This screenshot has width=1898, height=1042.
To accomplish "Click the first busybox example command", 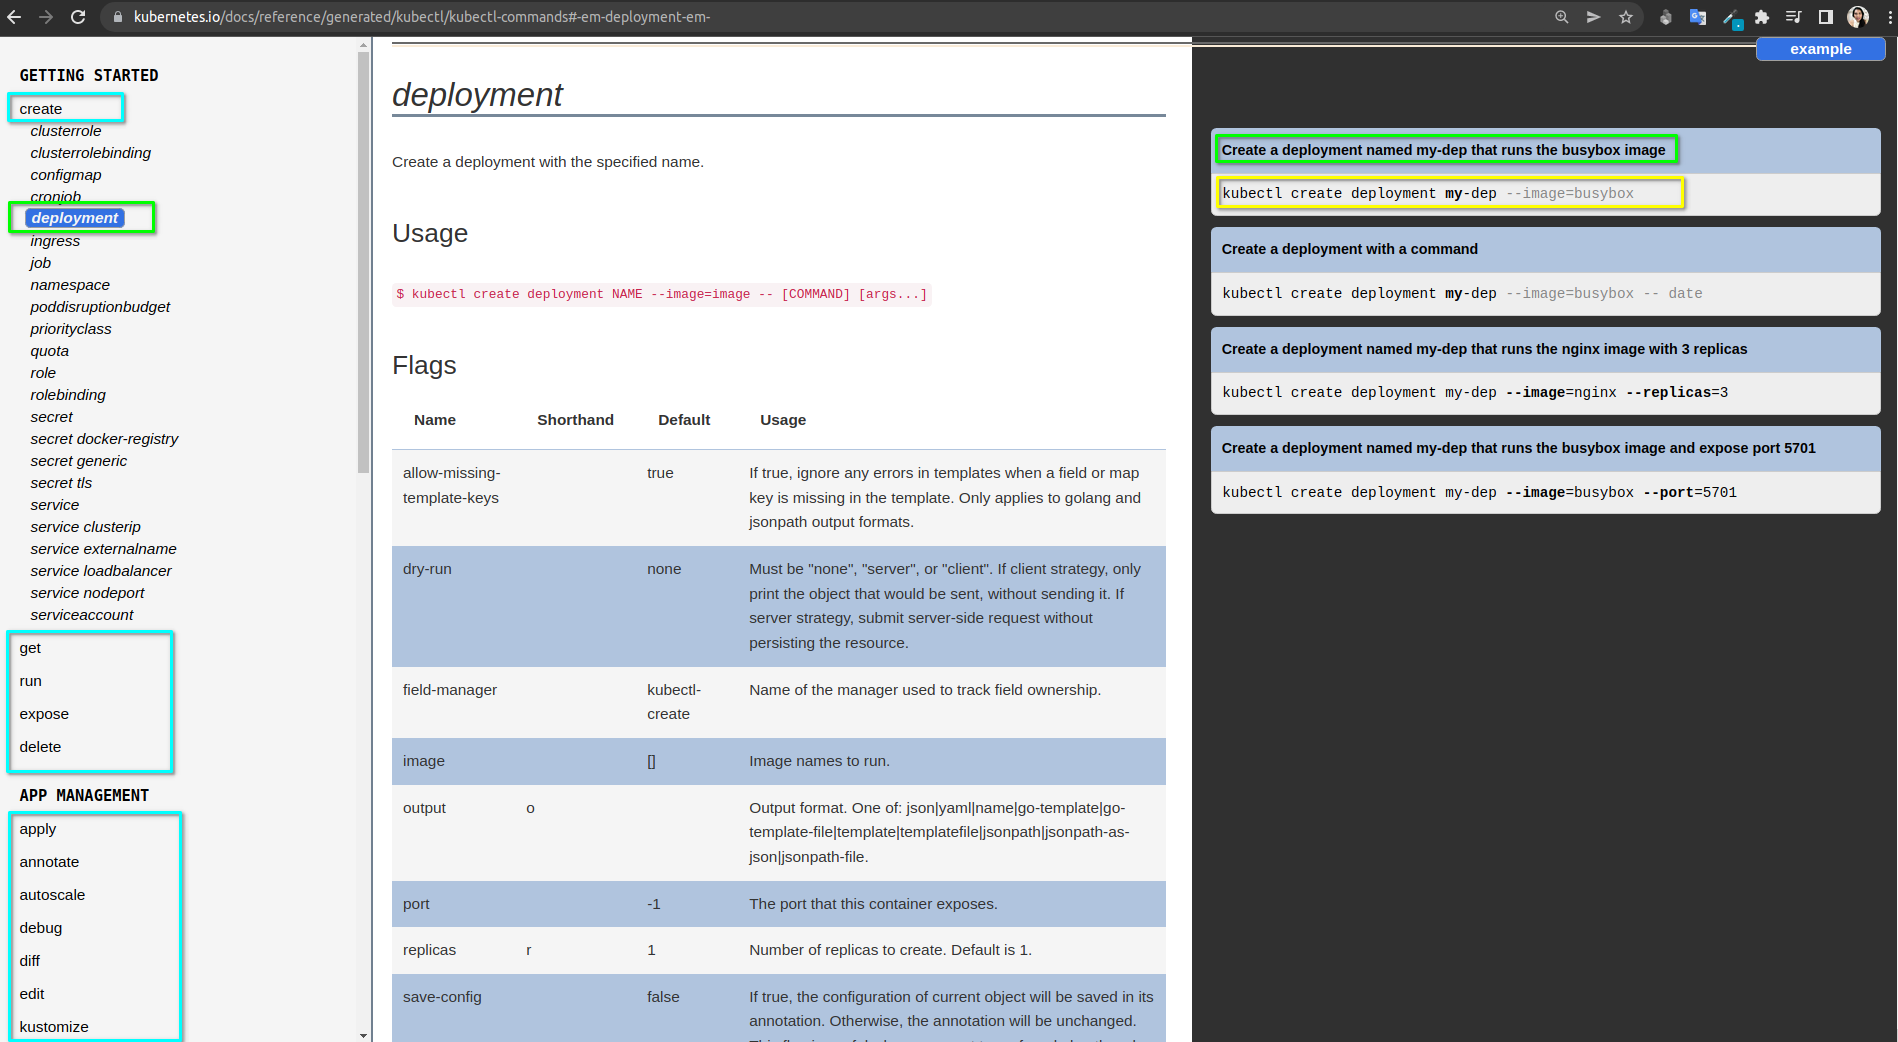I will (1428, 193).
